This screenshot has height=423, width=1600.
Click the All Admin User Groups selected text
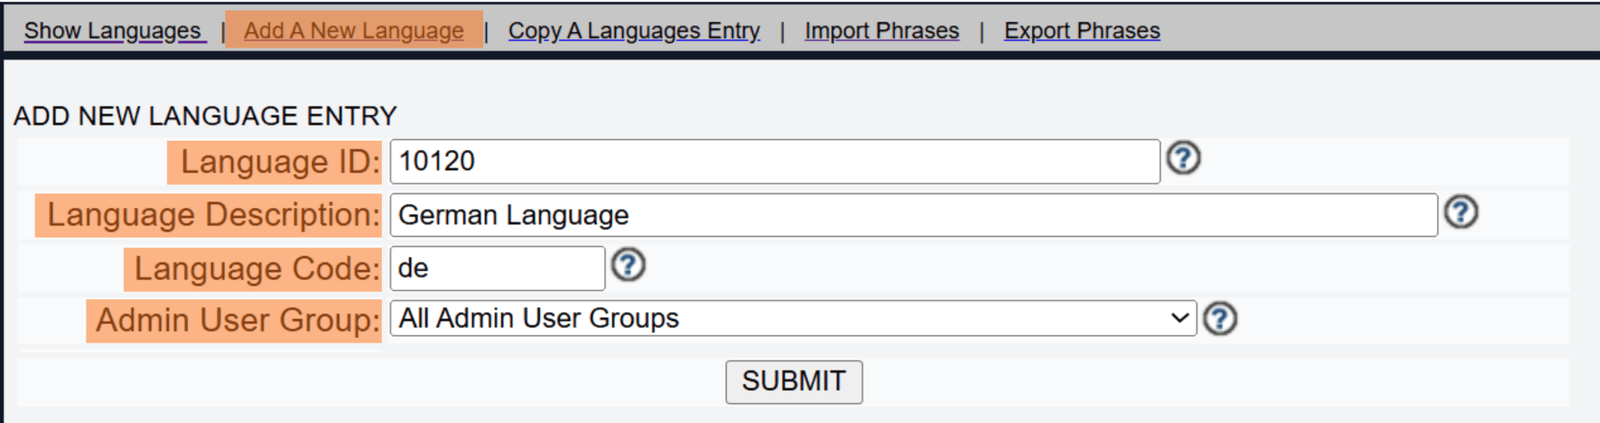point(539,318)
